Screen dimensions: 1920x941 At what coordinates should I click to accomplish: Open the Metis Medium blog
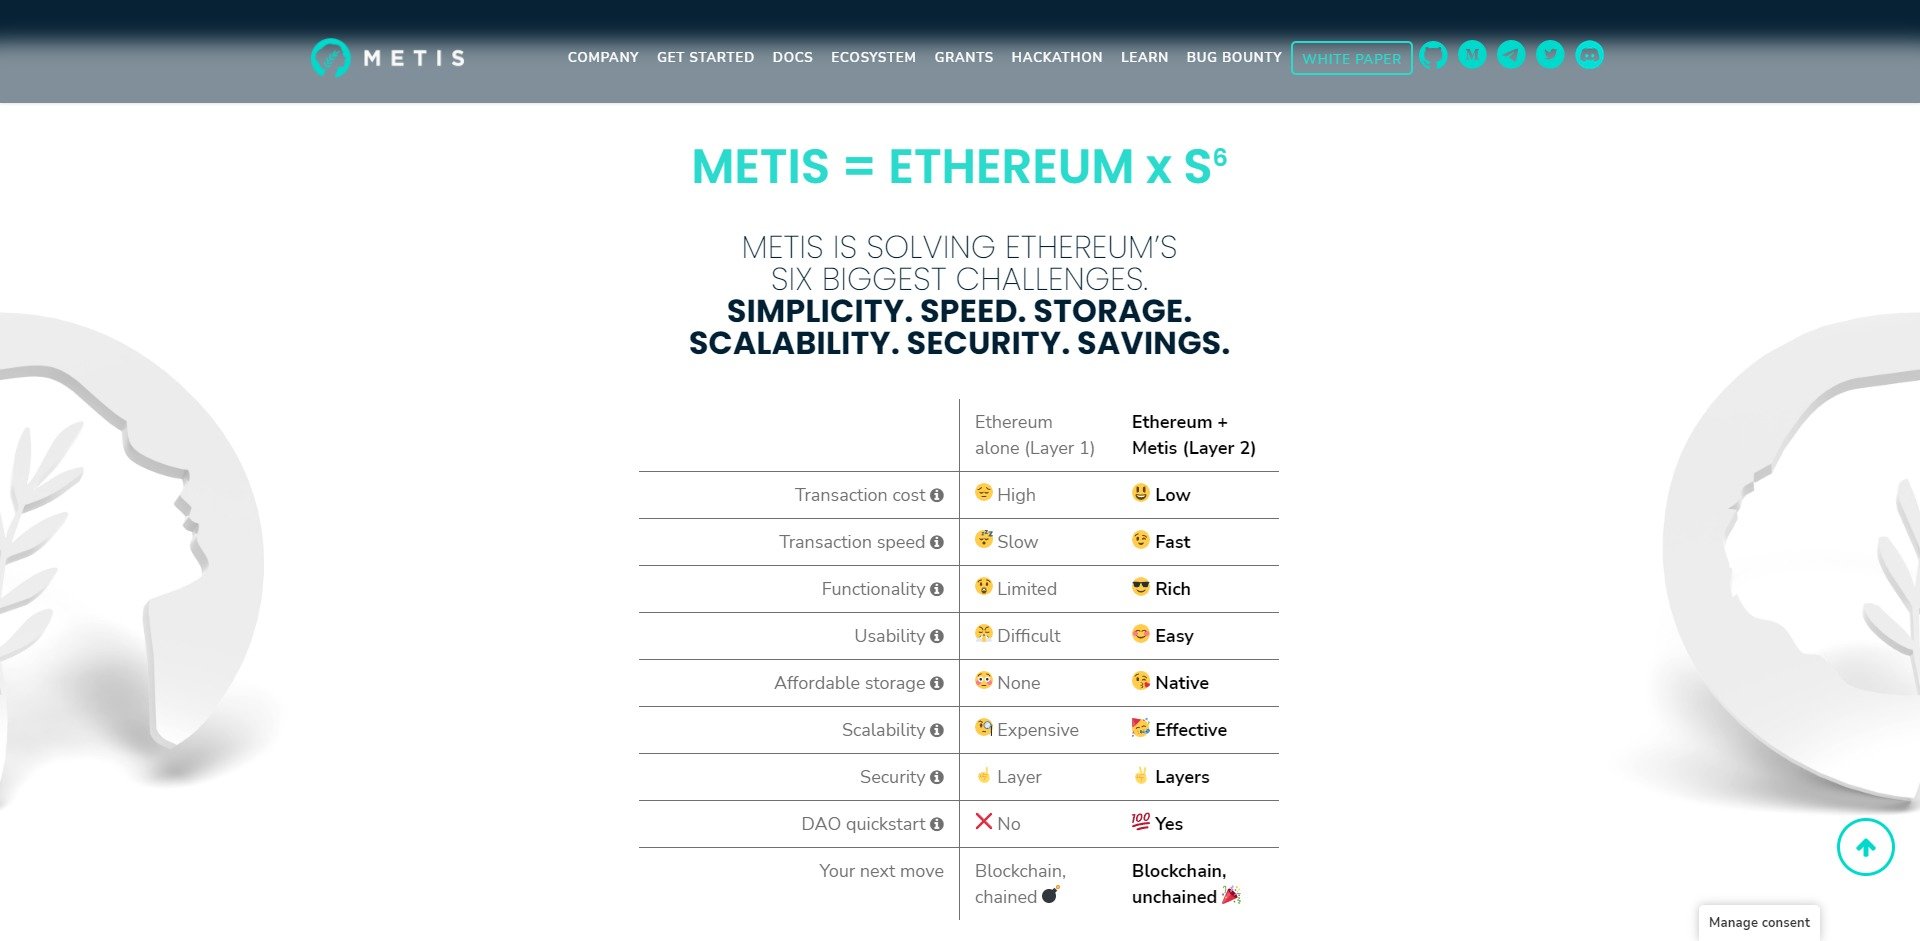coord(1471,55)
